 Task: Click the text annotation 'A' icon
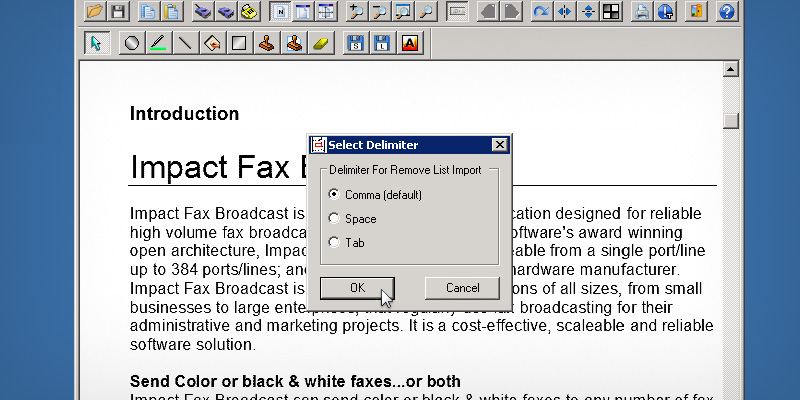pyautogui.click(x=409, y=43)
